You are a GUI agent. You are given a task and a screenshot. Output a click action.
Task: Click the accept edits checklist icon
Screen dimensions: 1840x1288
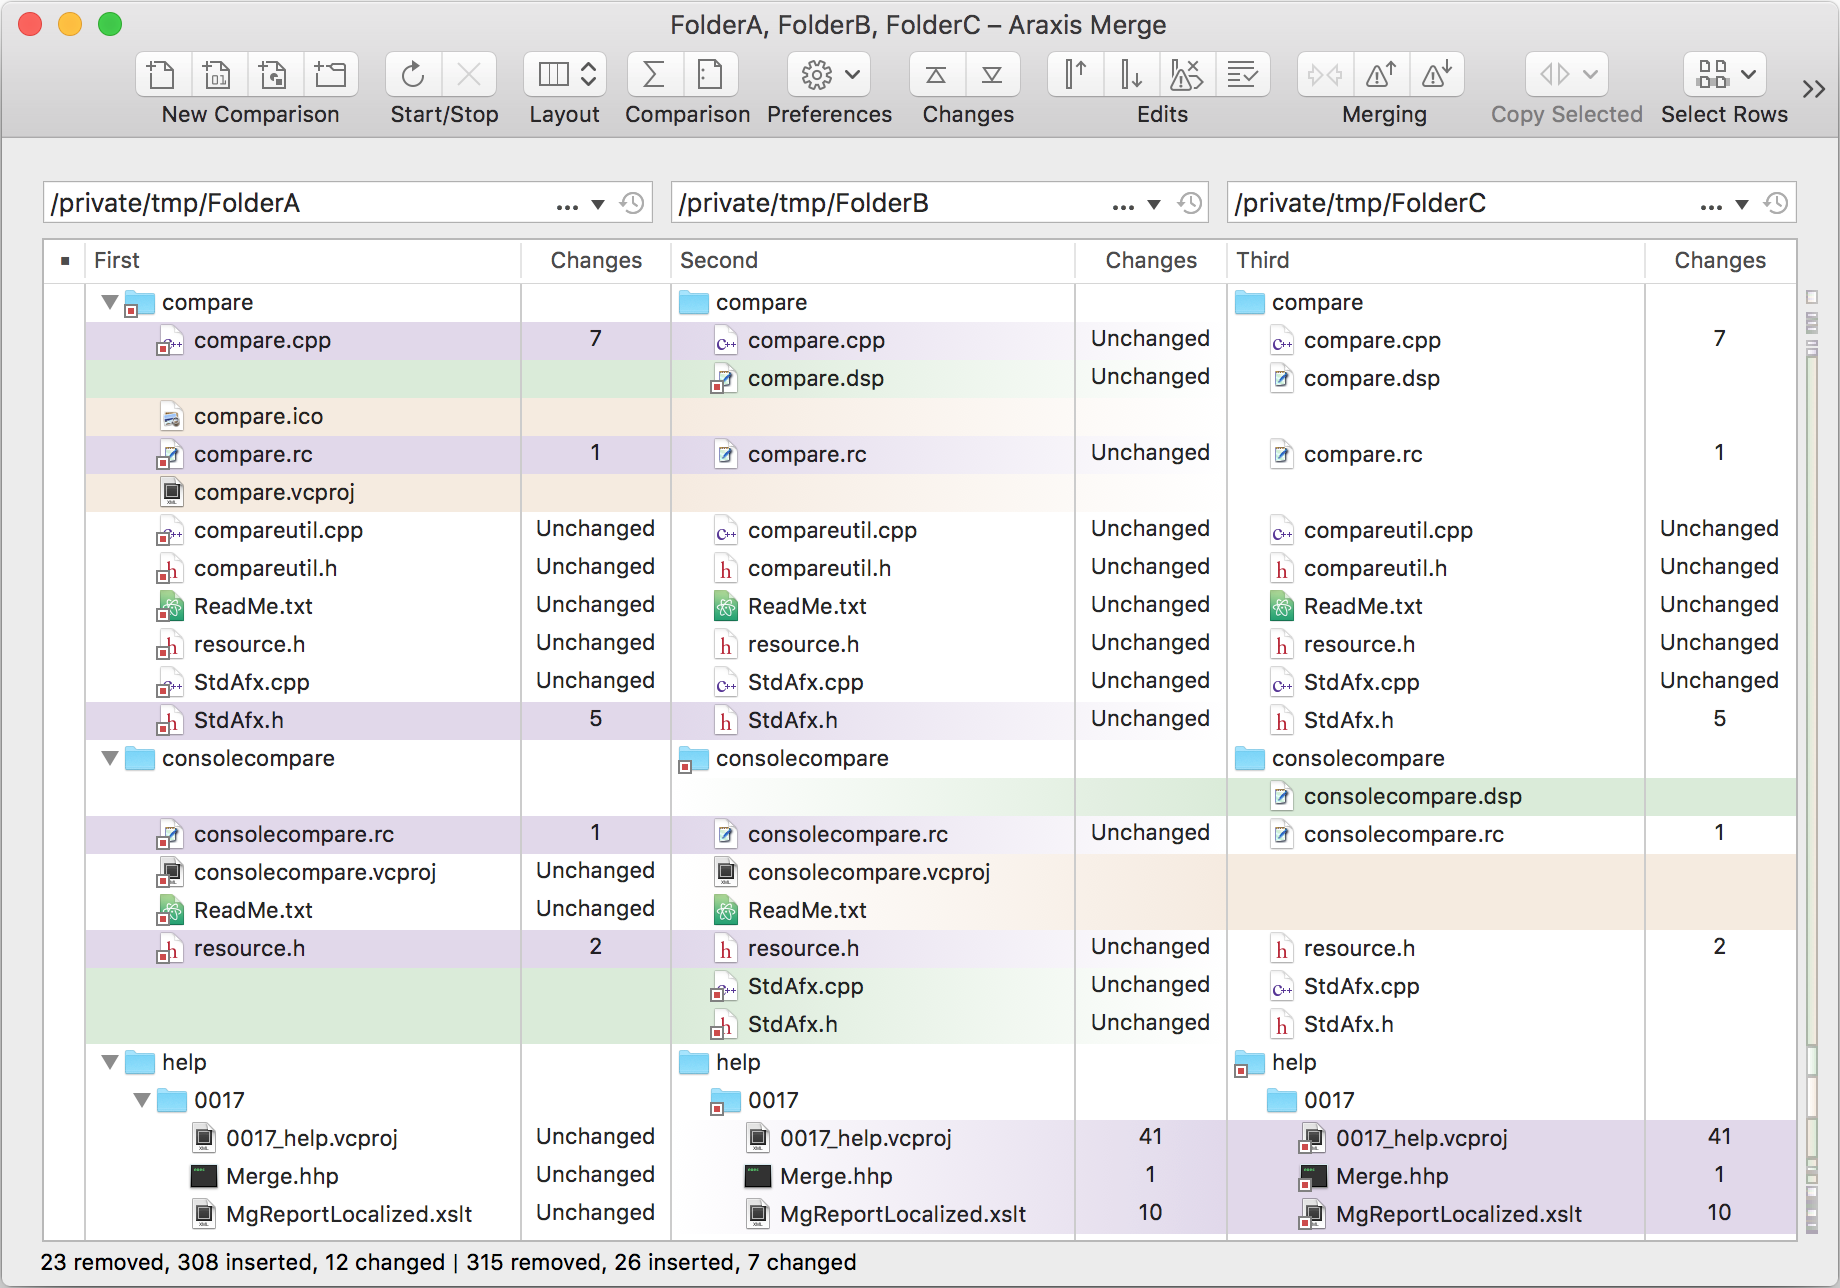pyautogui.click(x=1243, y=74)
